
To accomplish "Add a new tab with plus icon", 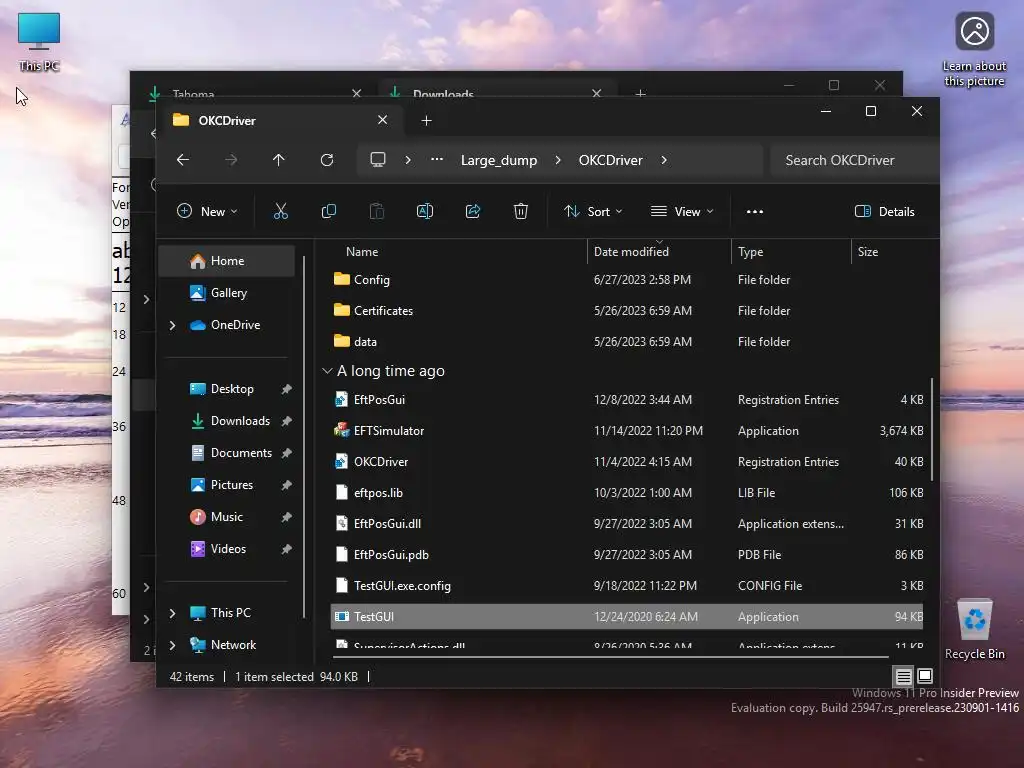I will (426, 120).
